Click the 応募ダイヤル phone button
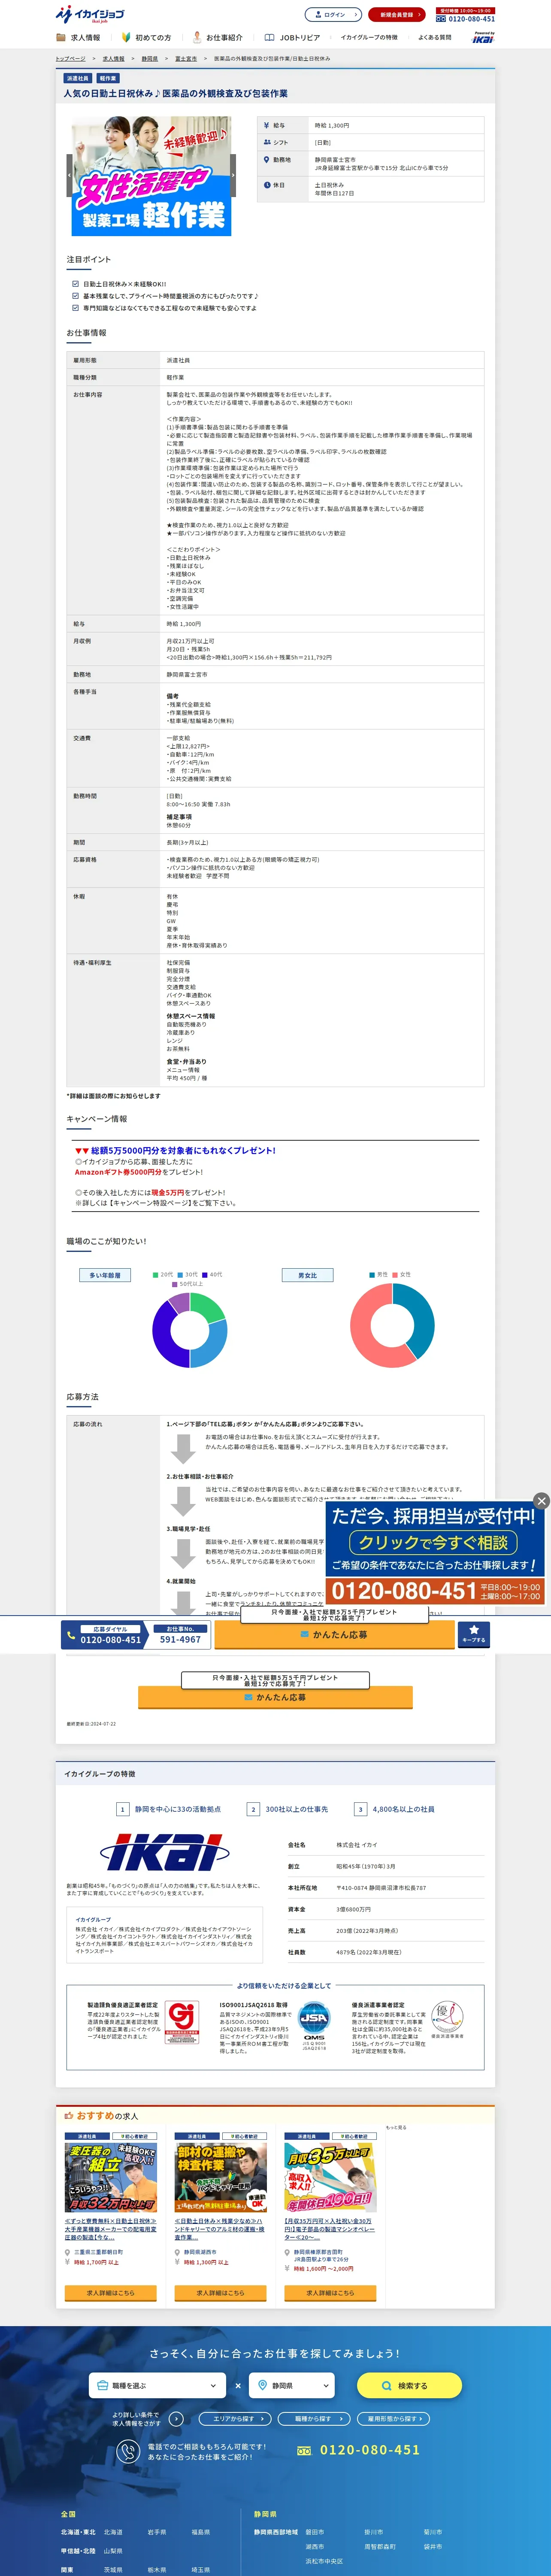 tap(104, 1635)
